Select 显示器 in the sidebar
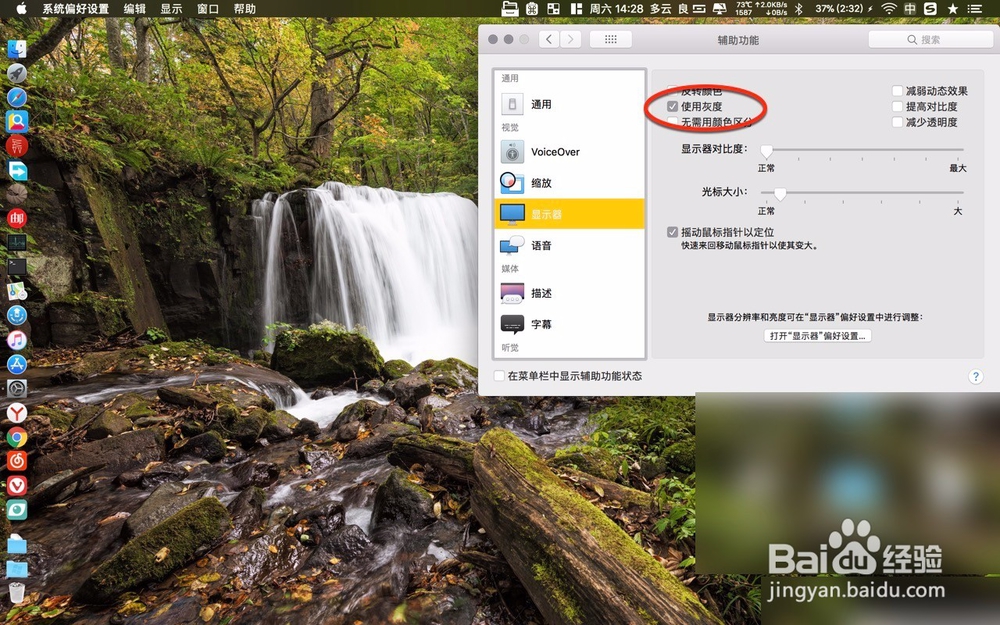The width and height of the screenshot is (1000, 625). click(x=570, y=214)
